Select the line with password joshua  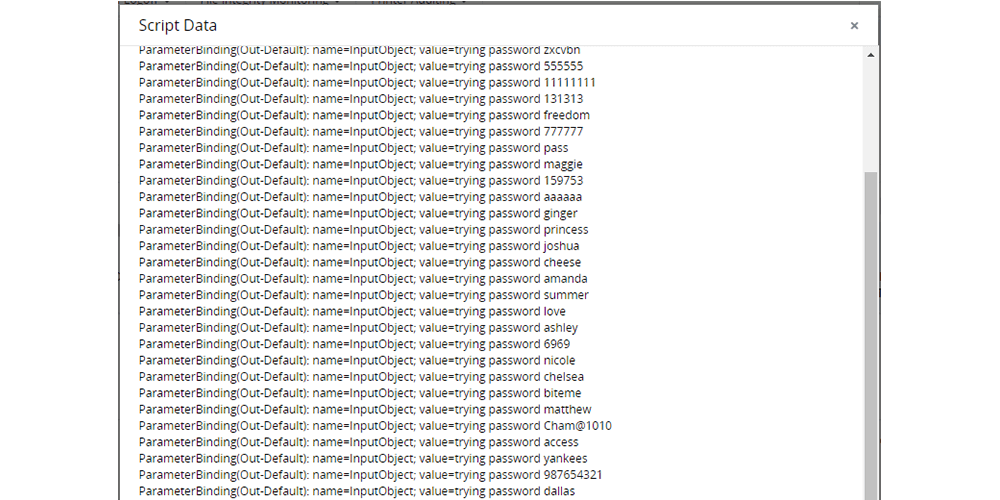[x=359, y=246]
